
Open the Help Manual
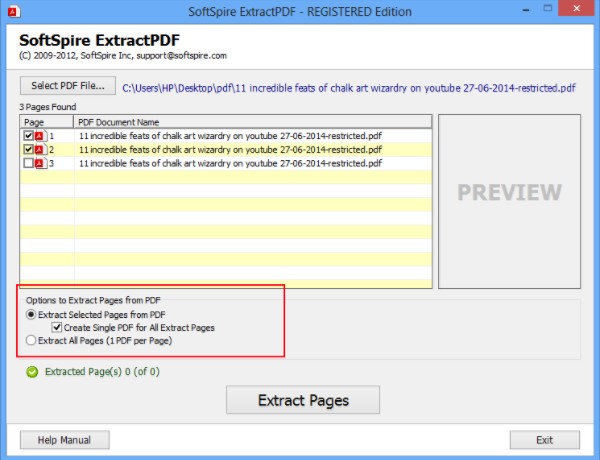(65, 440)
